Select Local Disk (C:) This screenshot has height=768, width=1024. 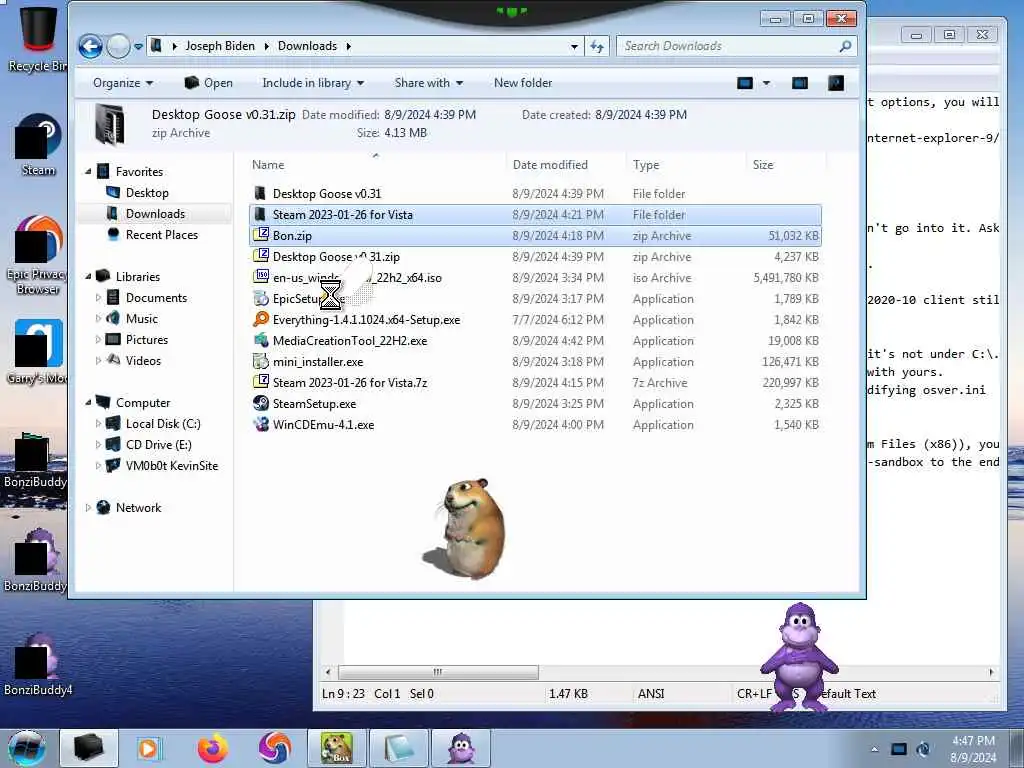click(163, 424)
